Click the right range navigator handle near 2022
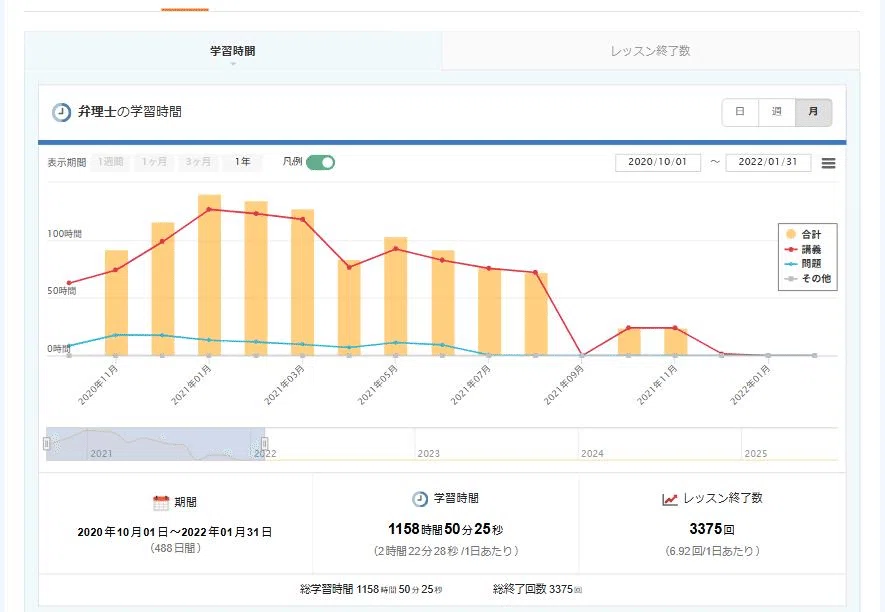Viewport: 885px width, 612px height. coord(264,444)
